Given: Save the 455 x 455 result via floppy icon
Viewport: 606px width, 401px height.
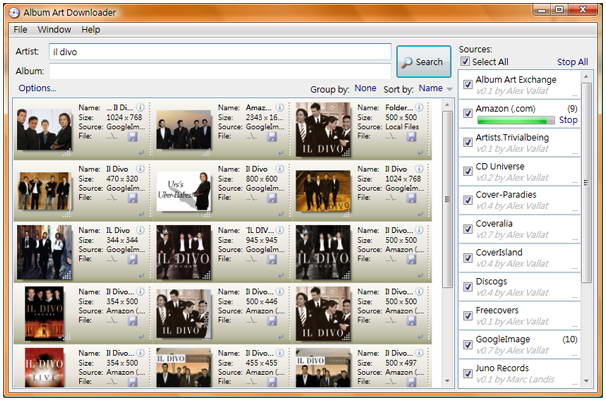Looking at the screenshot, I should (x=272, y=382).
